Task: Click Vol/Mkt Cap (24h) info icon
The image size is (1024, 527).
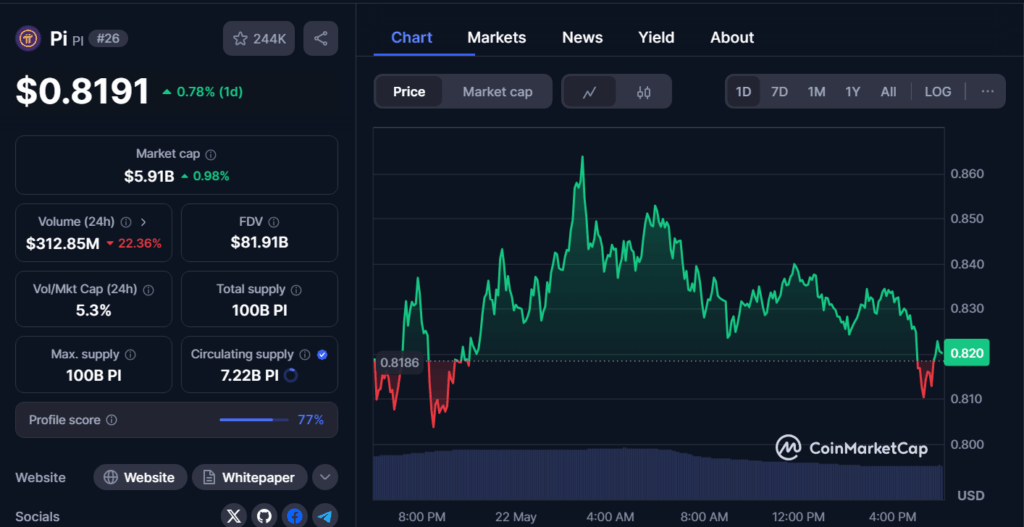Action: click(148, 289)
